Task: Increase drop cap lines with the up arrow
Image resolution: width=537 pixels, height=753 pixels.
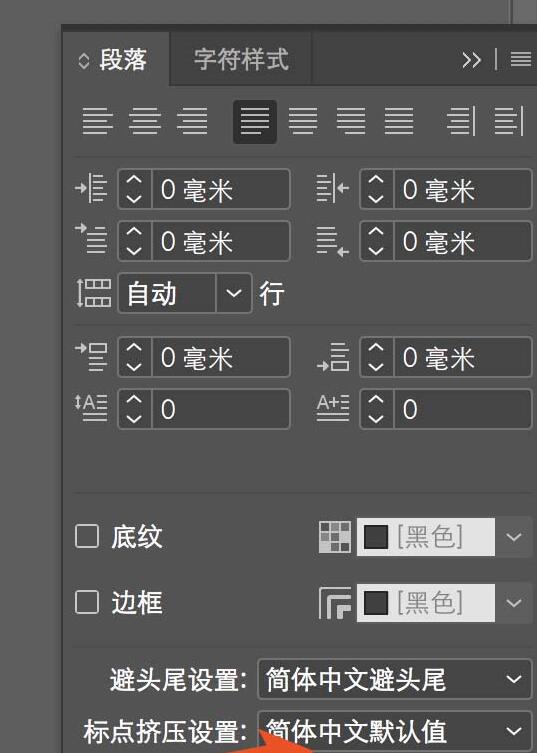Action: click(x=134, y=400)
